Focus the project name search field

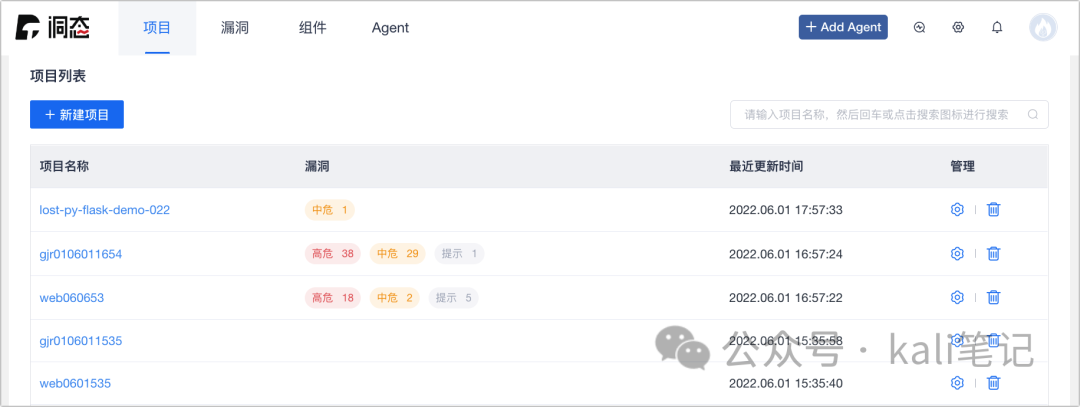[x=889, y=114]
